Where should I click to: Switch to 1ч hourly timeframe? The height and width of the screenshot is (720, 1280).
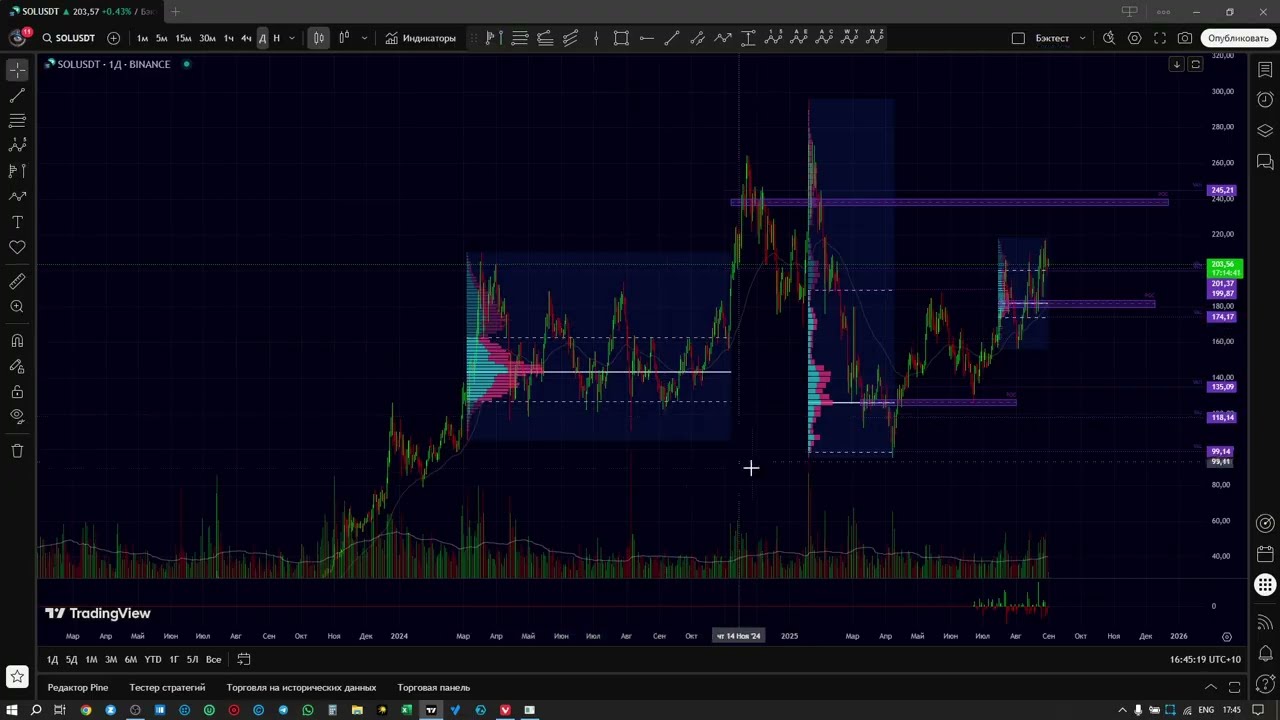click(229, 38)
